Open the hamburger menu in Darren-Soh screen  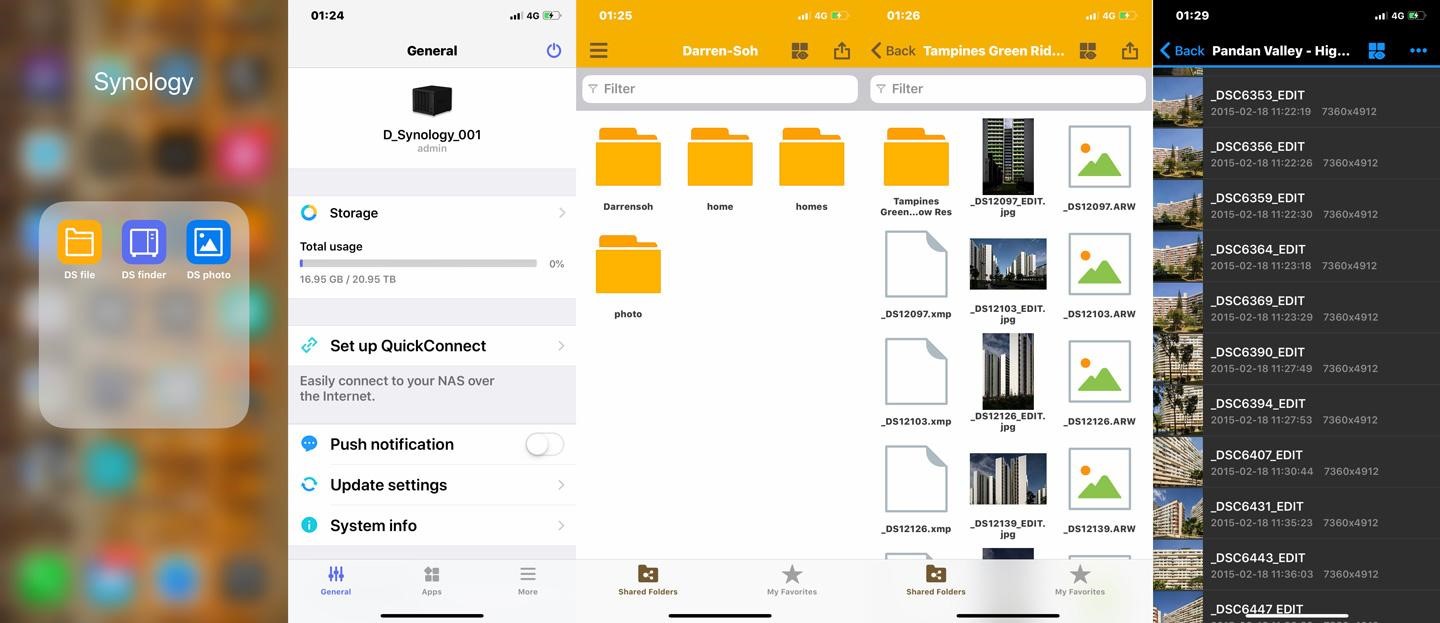pos(598,50)
